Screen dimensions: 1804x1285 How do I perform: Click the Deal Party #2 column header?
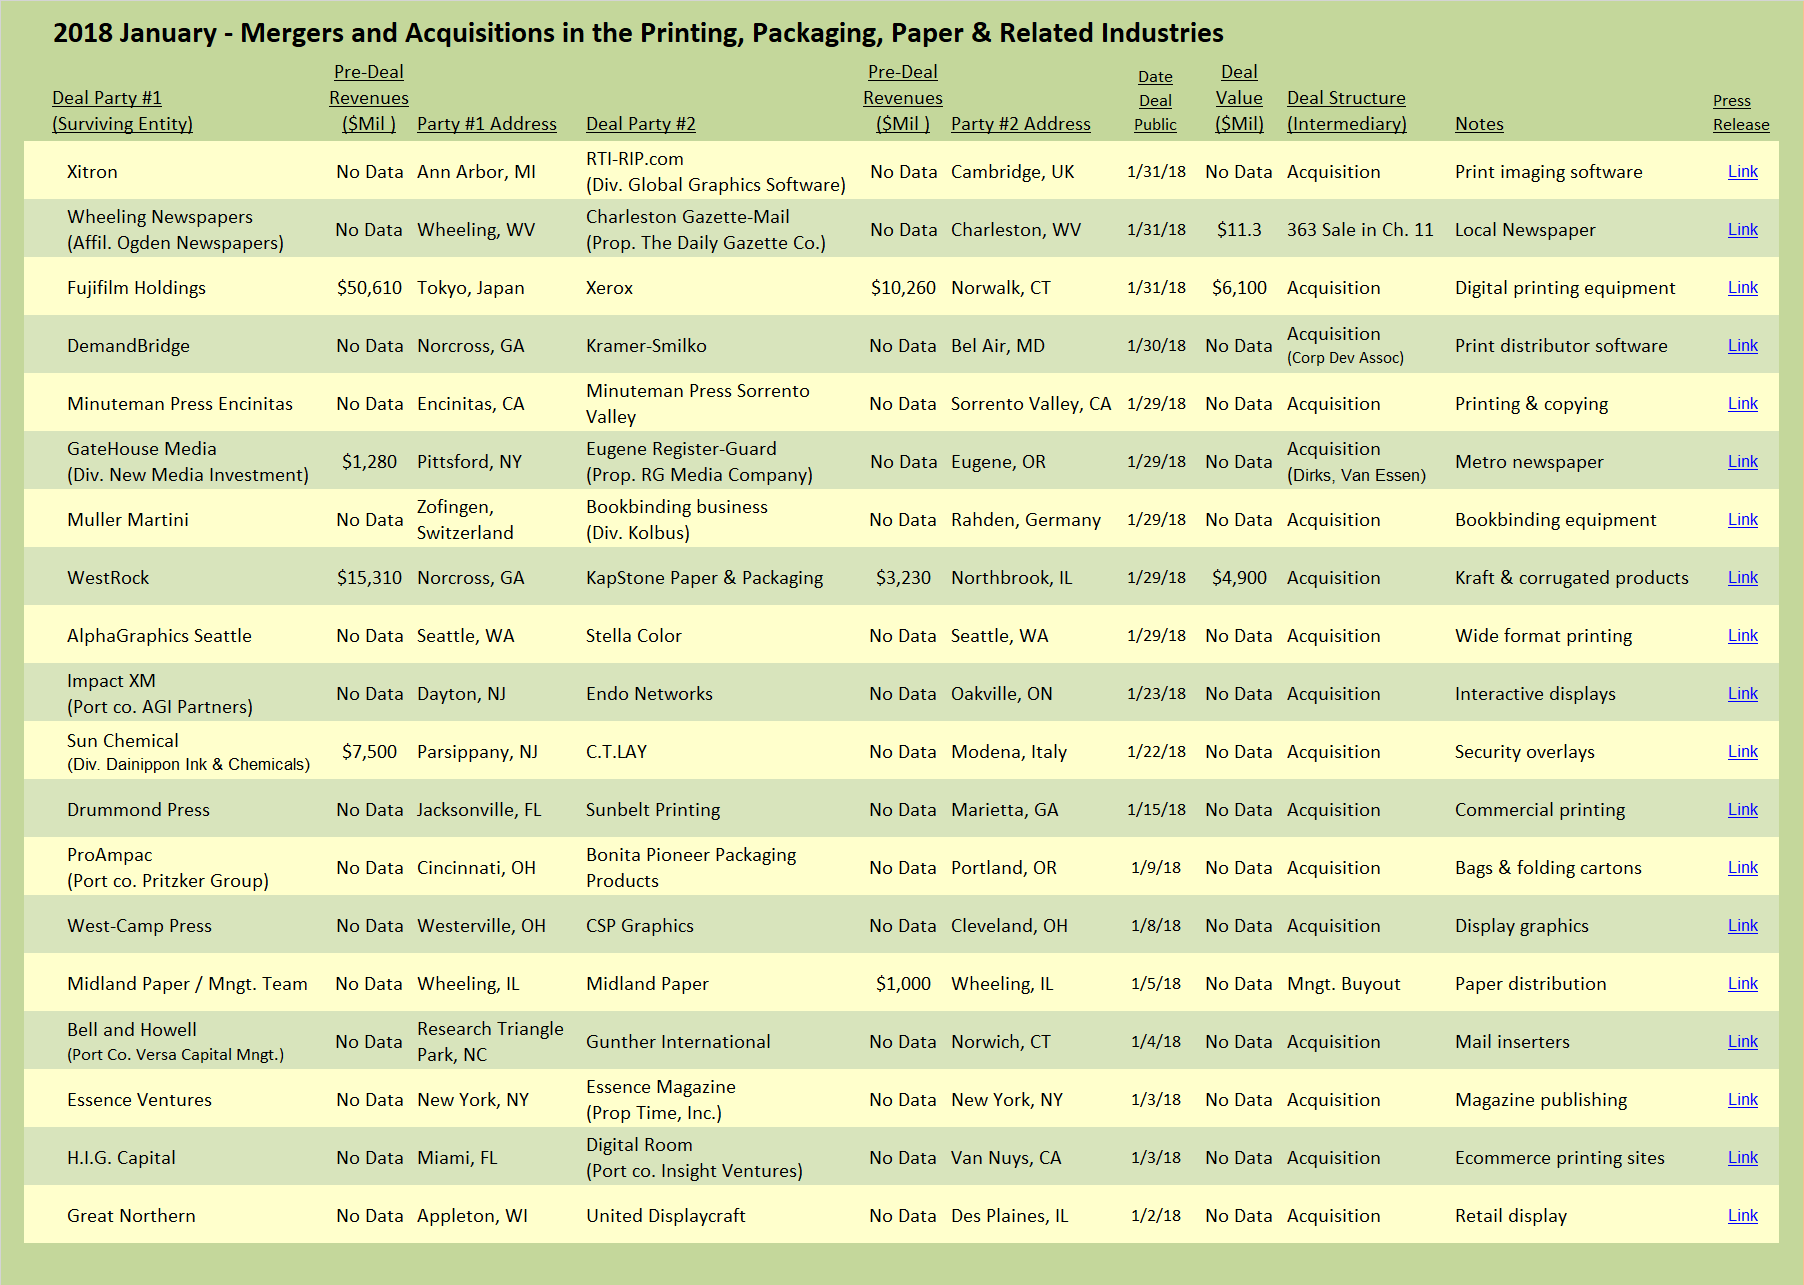pos(641,124)
